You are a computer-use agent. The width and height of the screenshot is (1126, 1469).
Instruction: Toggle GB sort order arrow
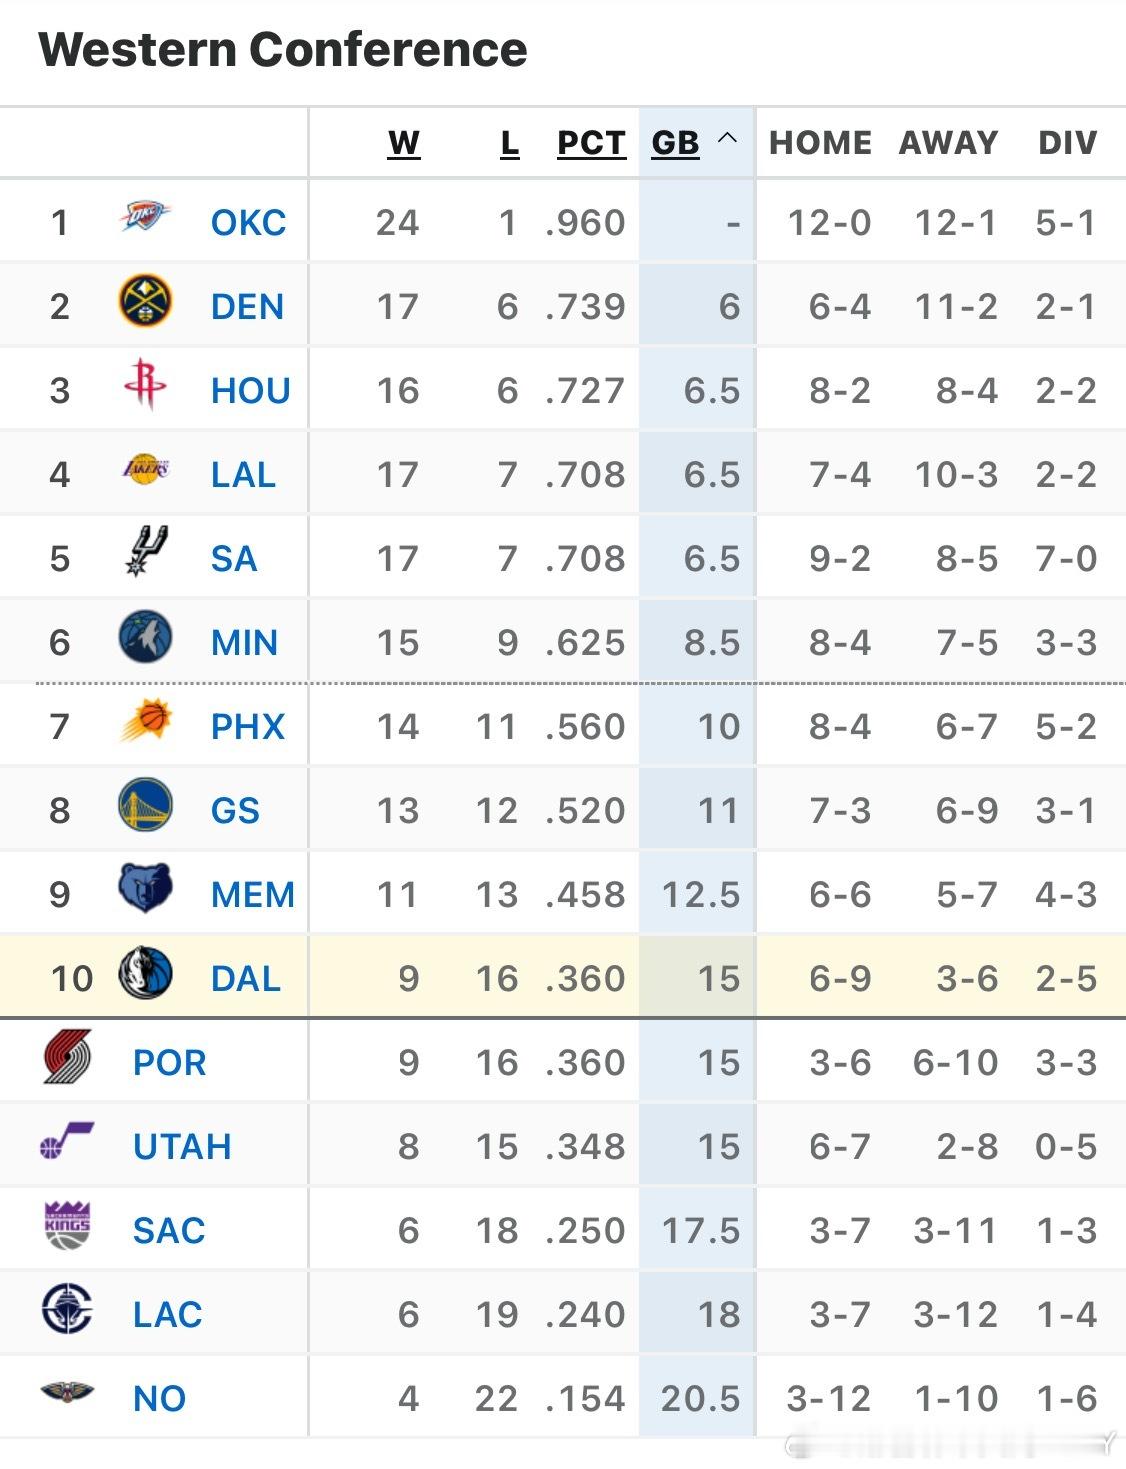(x=728, y=139)
